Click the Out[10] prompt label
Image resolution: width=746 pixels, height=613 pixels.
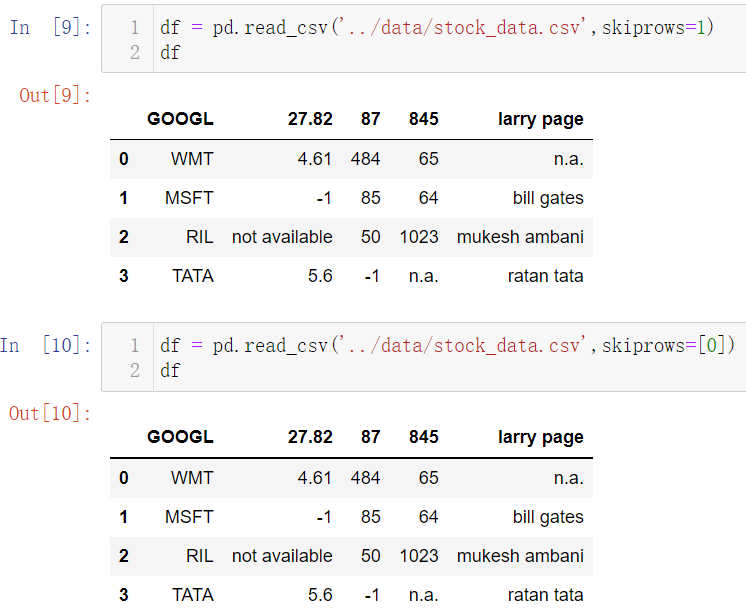(x=50, y=414)
